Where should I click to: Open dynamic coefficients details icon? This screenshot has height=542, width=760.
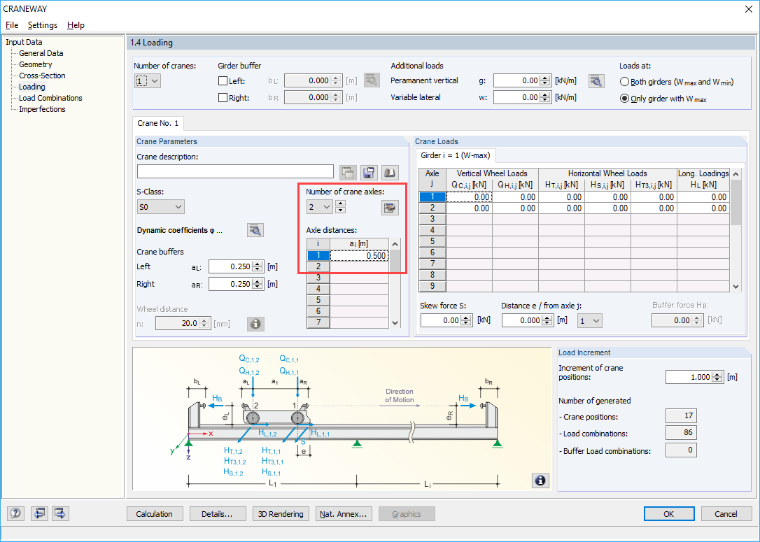tap(255, 230)
